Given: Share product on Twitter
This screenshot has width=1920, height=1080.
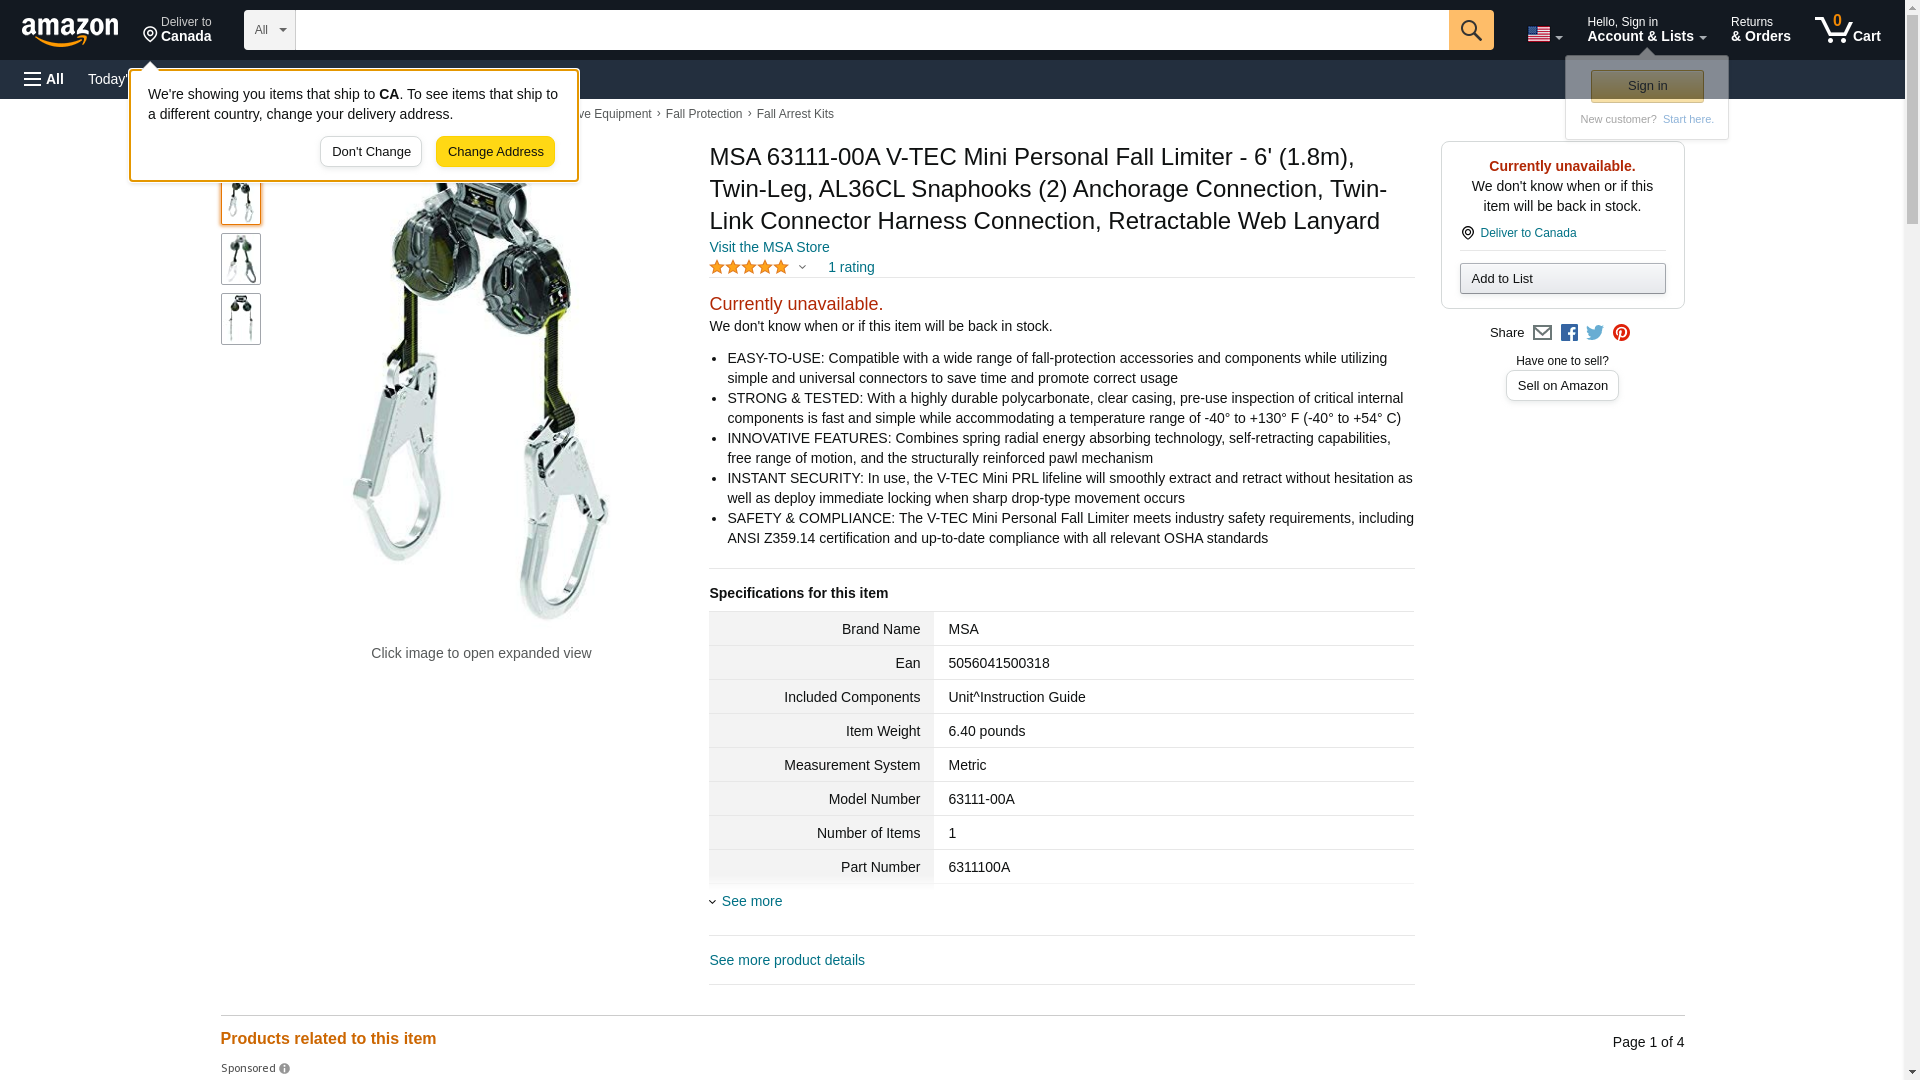Looking at the screenshot, I should tap(1595, 333).
